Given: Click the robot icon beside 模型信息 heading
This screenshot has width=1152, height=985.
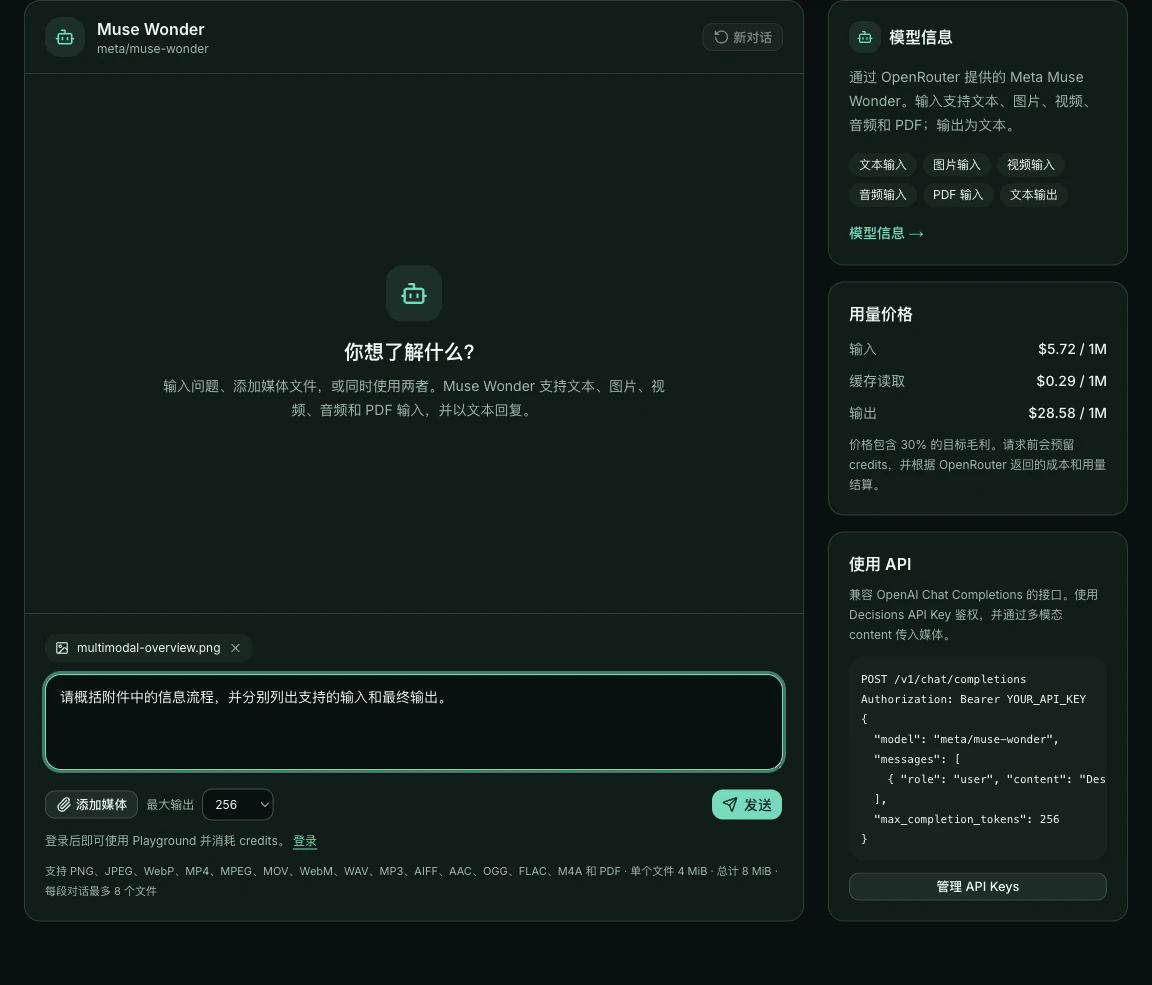Looking at the screenshot, I should [865, 37].
